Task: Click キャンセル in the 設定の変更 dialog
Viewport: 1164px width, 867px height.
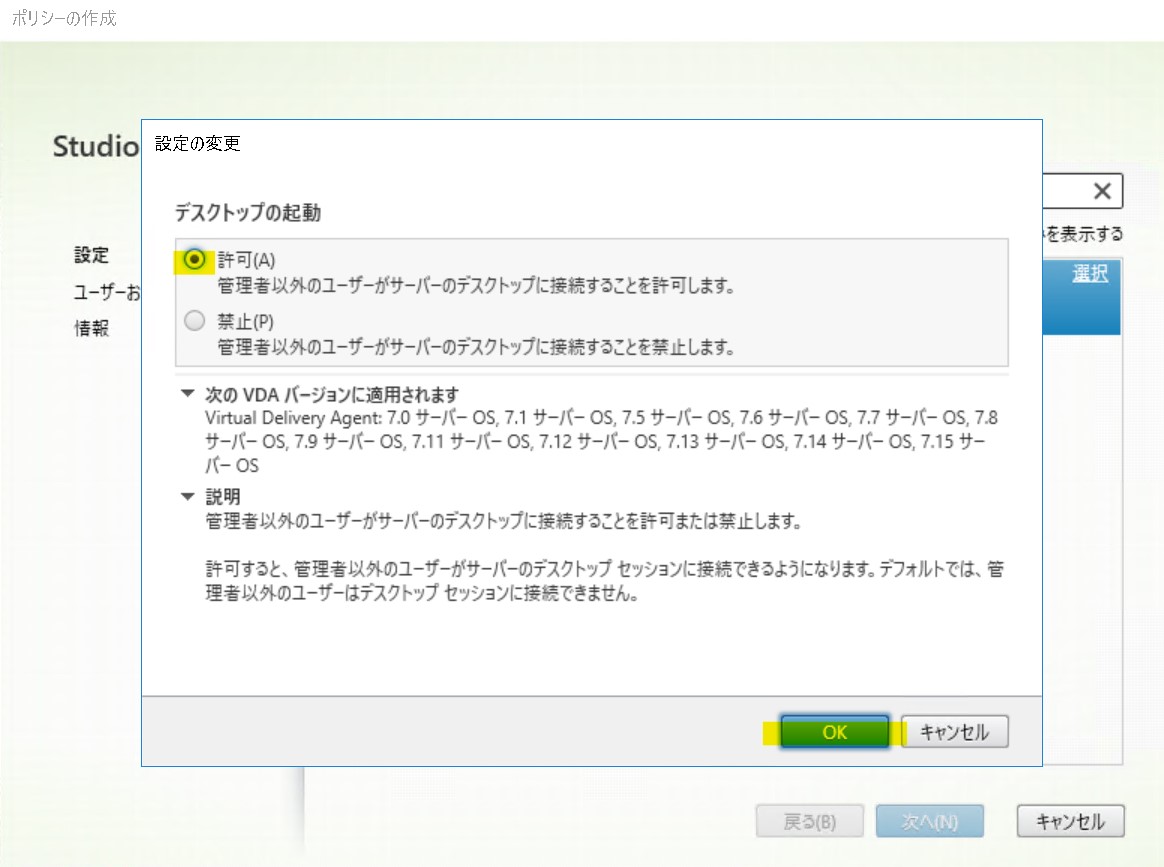Action: tap(954, 731)
